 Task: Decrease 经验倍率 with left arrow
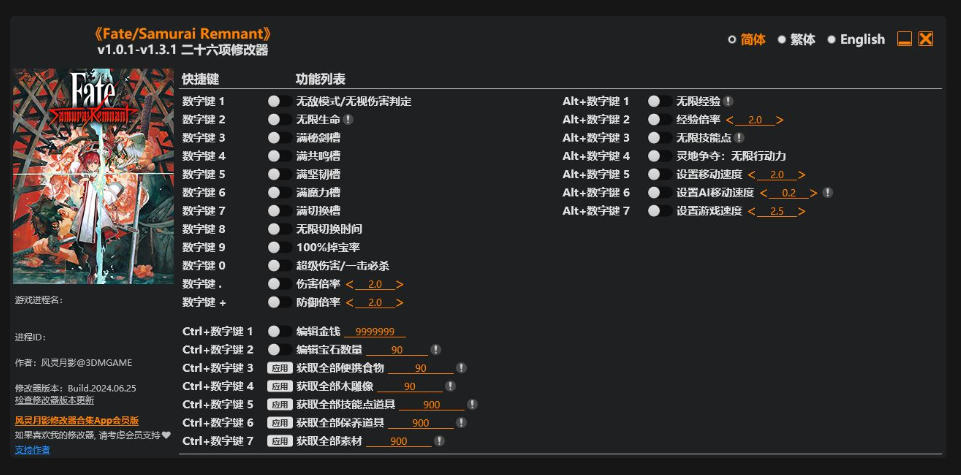coord(729,120)
